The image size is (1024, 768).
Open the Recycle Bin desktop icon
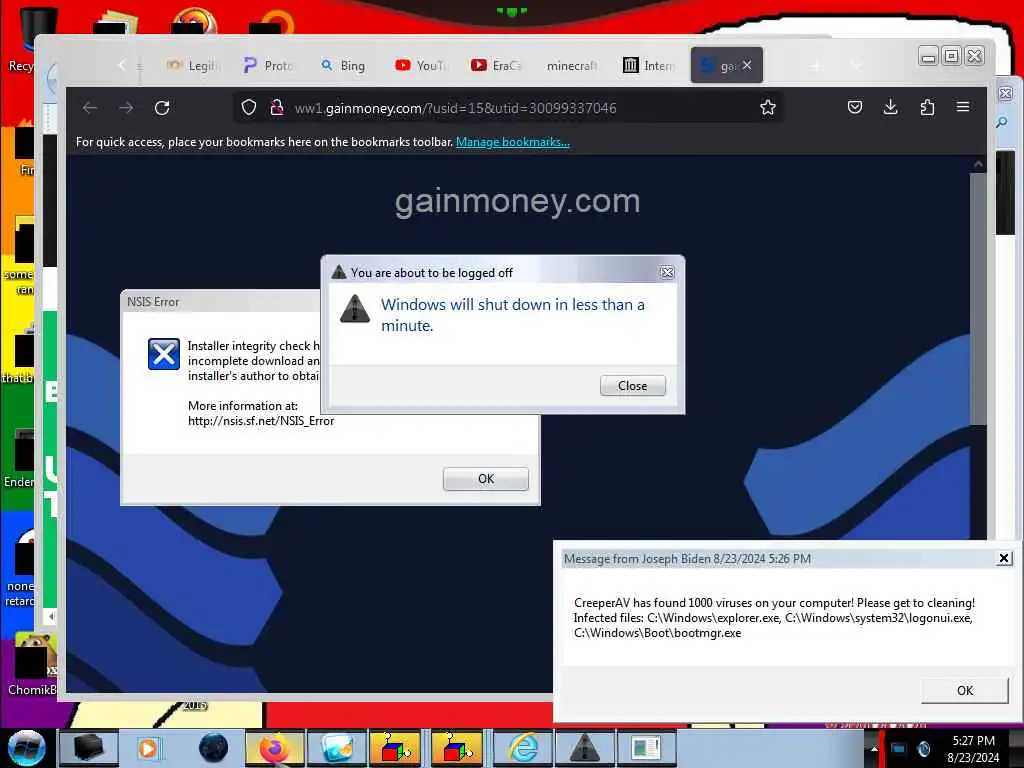tap(29, 39)
